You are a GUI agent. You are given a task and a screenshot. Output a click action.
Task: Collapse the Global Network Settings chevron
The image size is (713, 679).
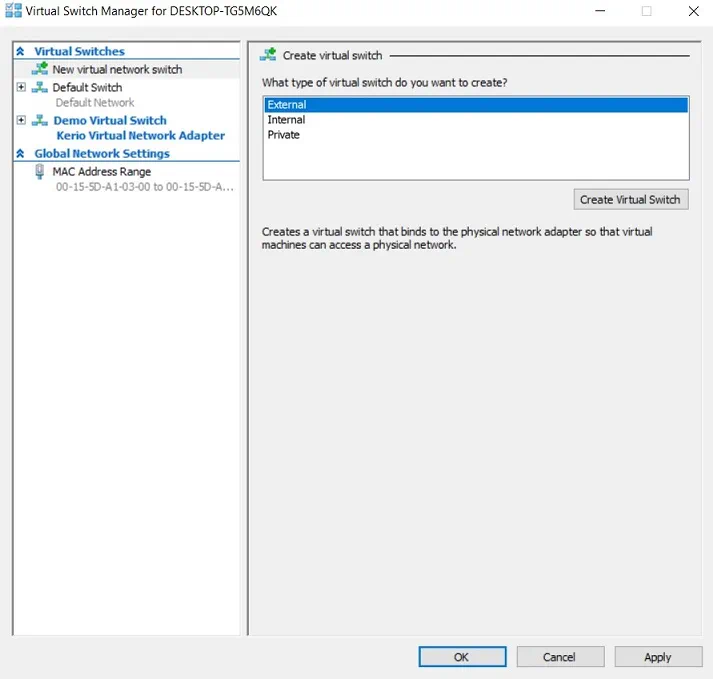(x=20, y=154)
